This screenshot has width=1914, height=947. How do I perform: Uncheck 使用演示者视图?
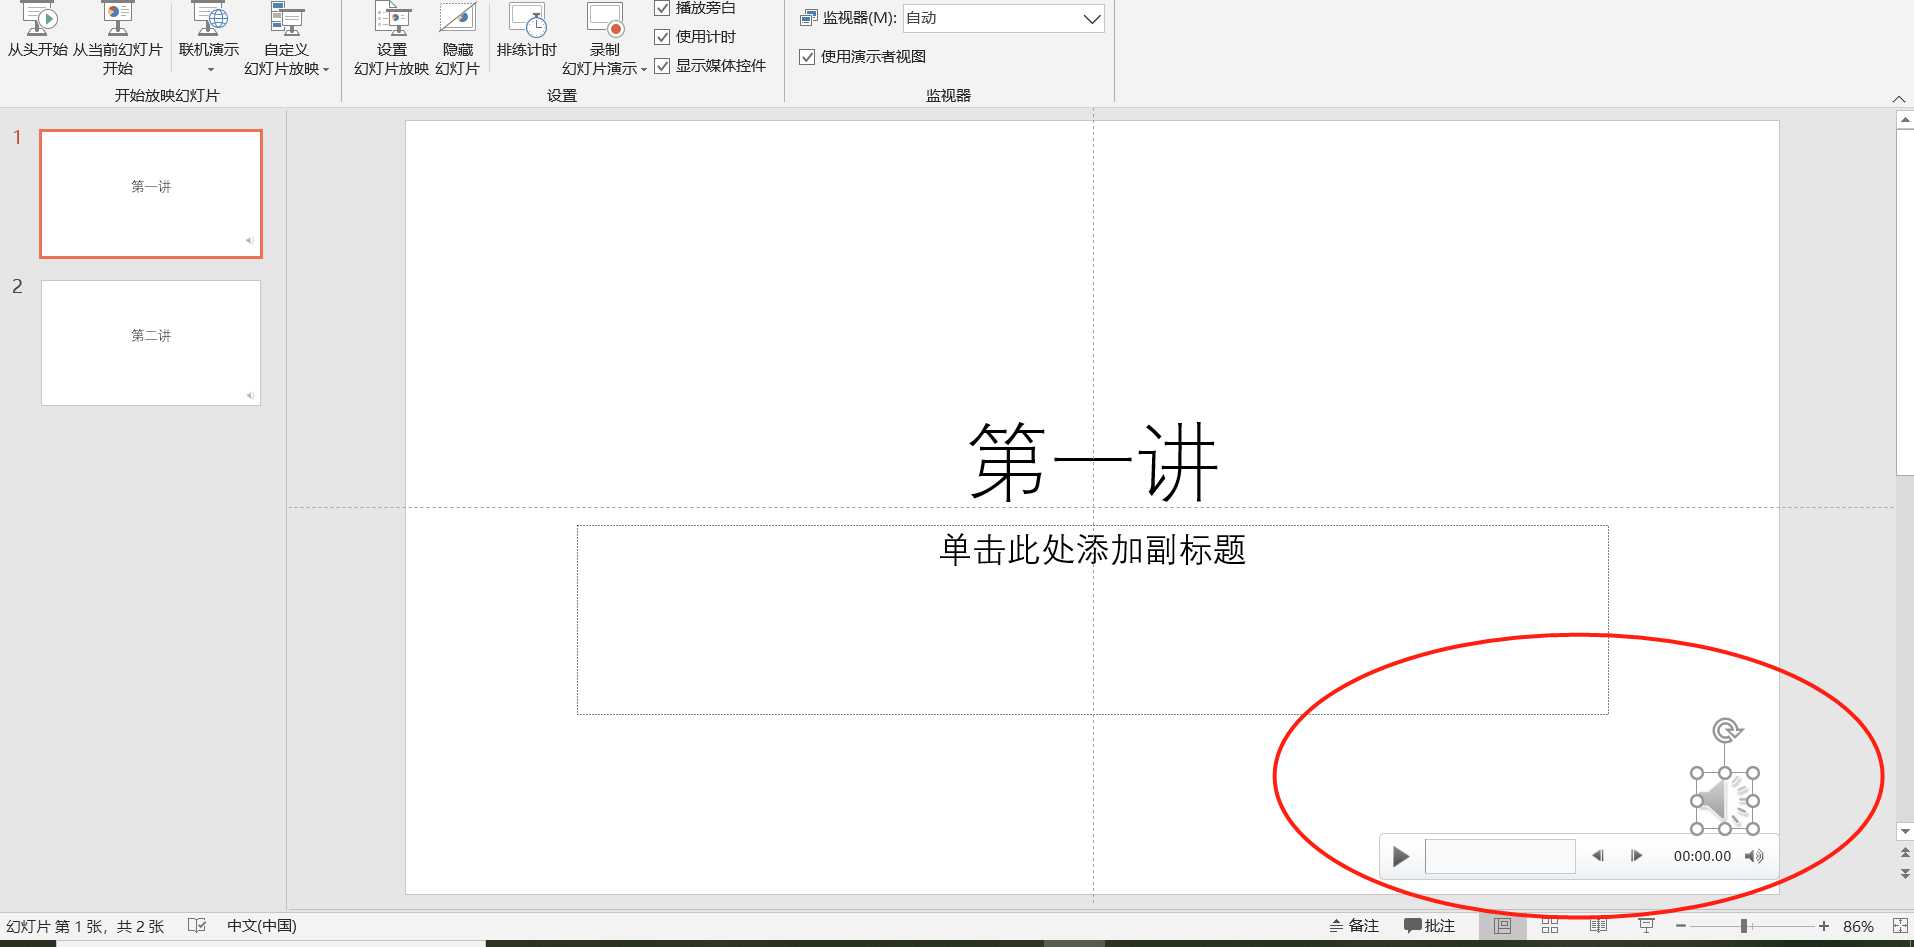807,57
